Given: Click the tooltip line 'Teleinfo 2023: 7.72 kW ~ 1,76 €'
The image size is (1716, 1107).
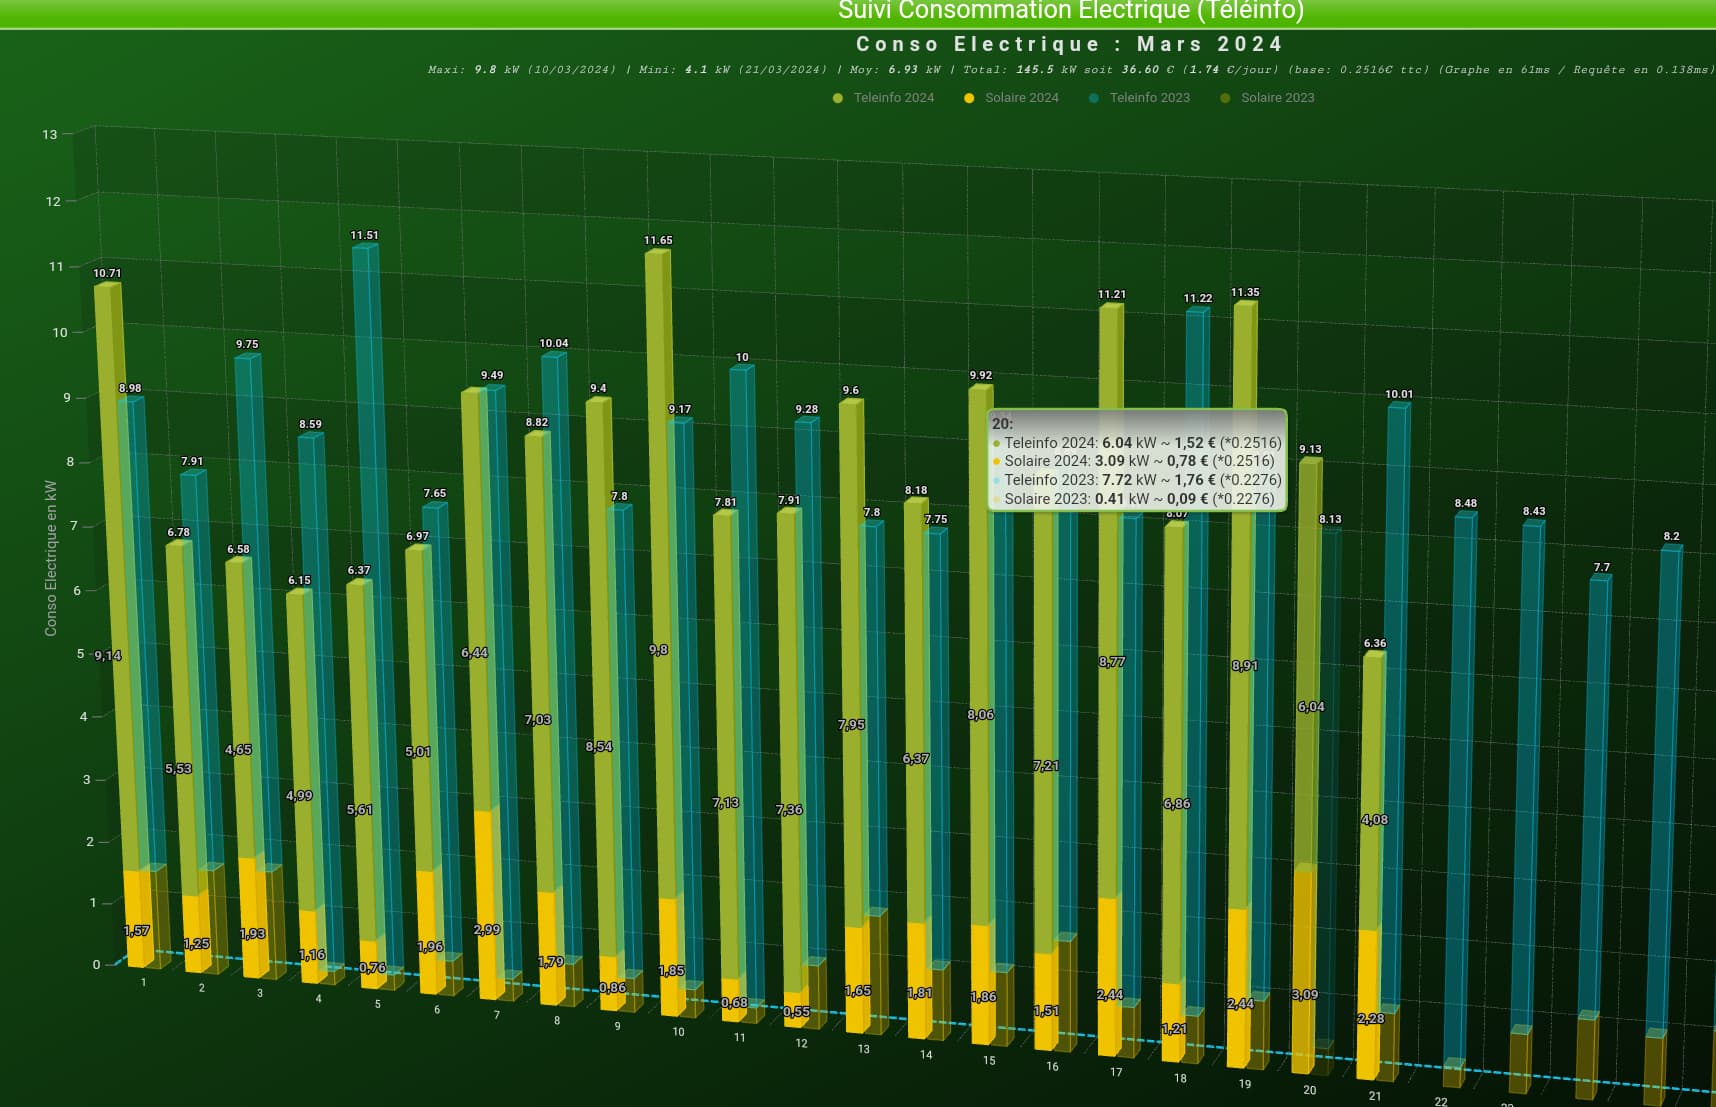Looking at the screenshot, I should (x=1136, y=480).
